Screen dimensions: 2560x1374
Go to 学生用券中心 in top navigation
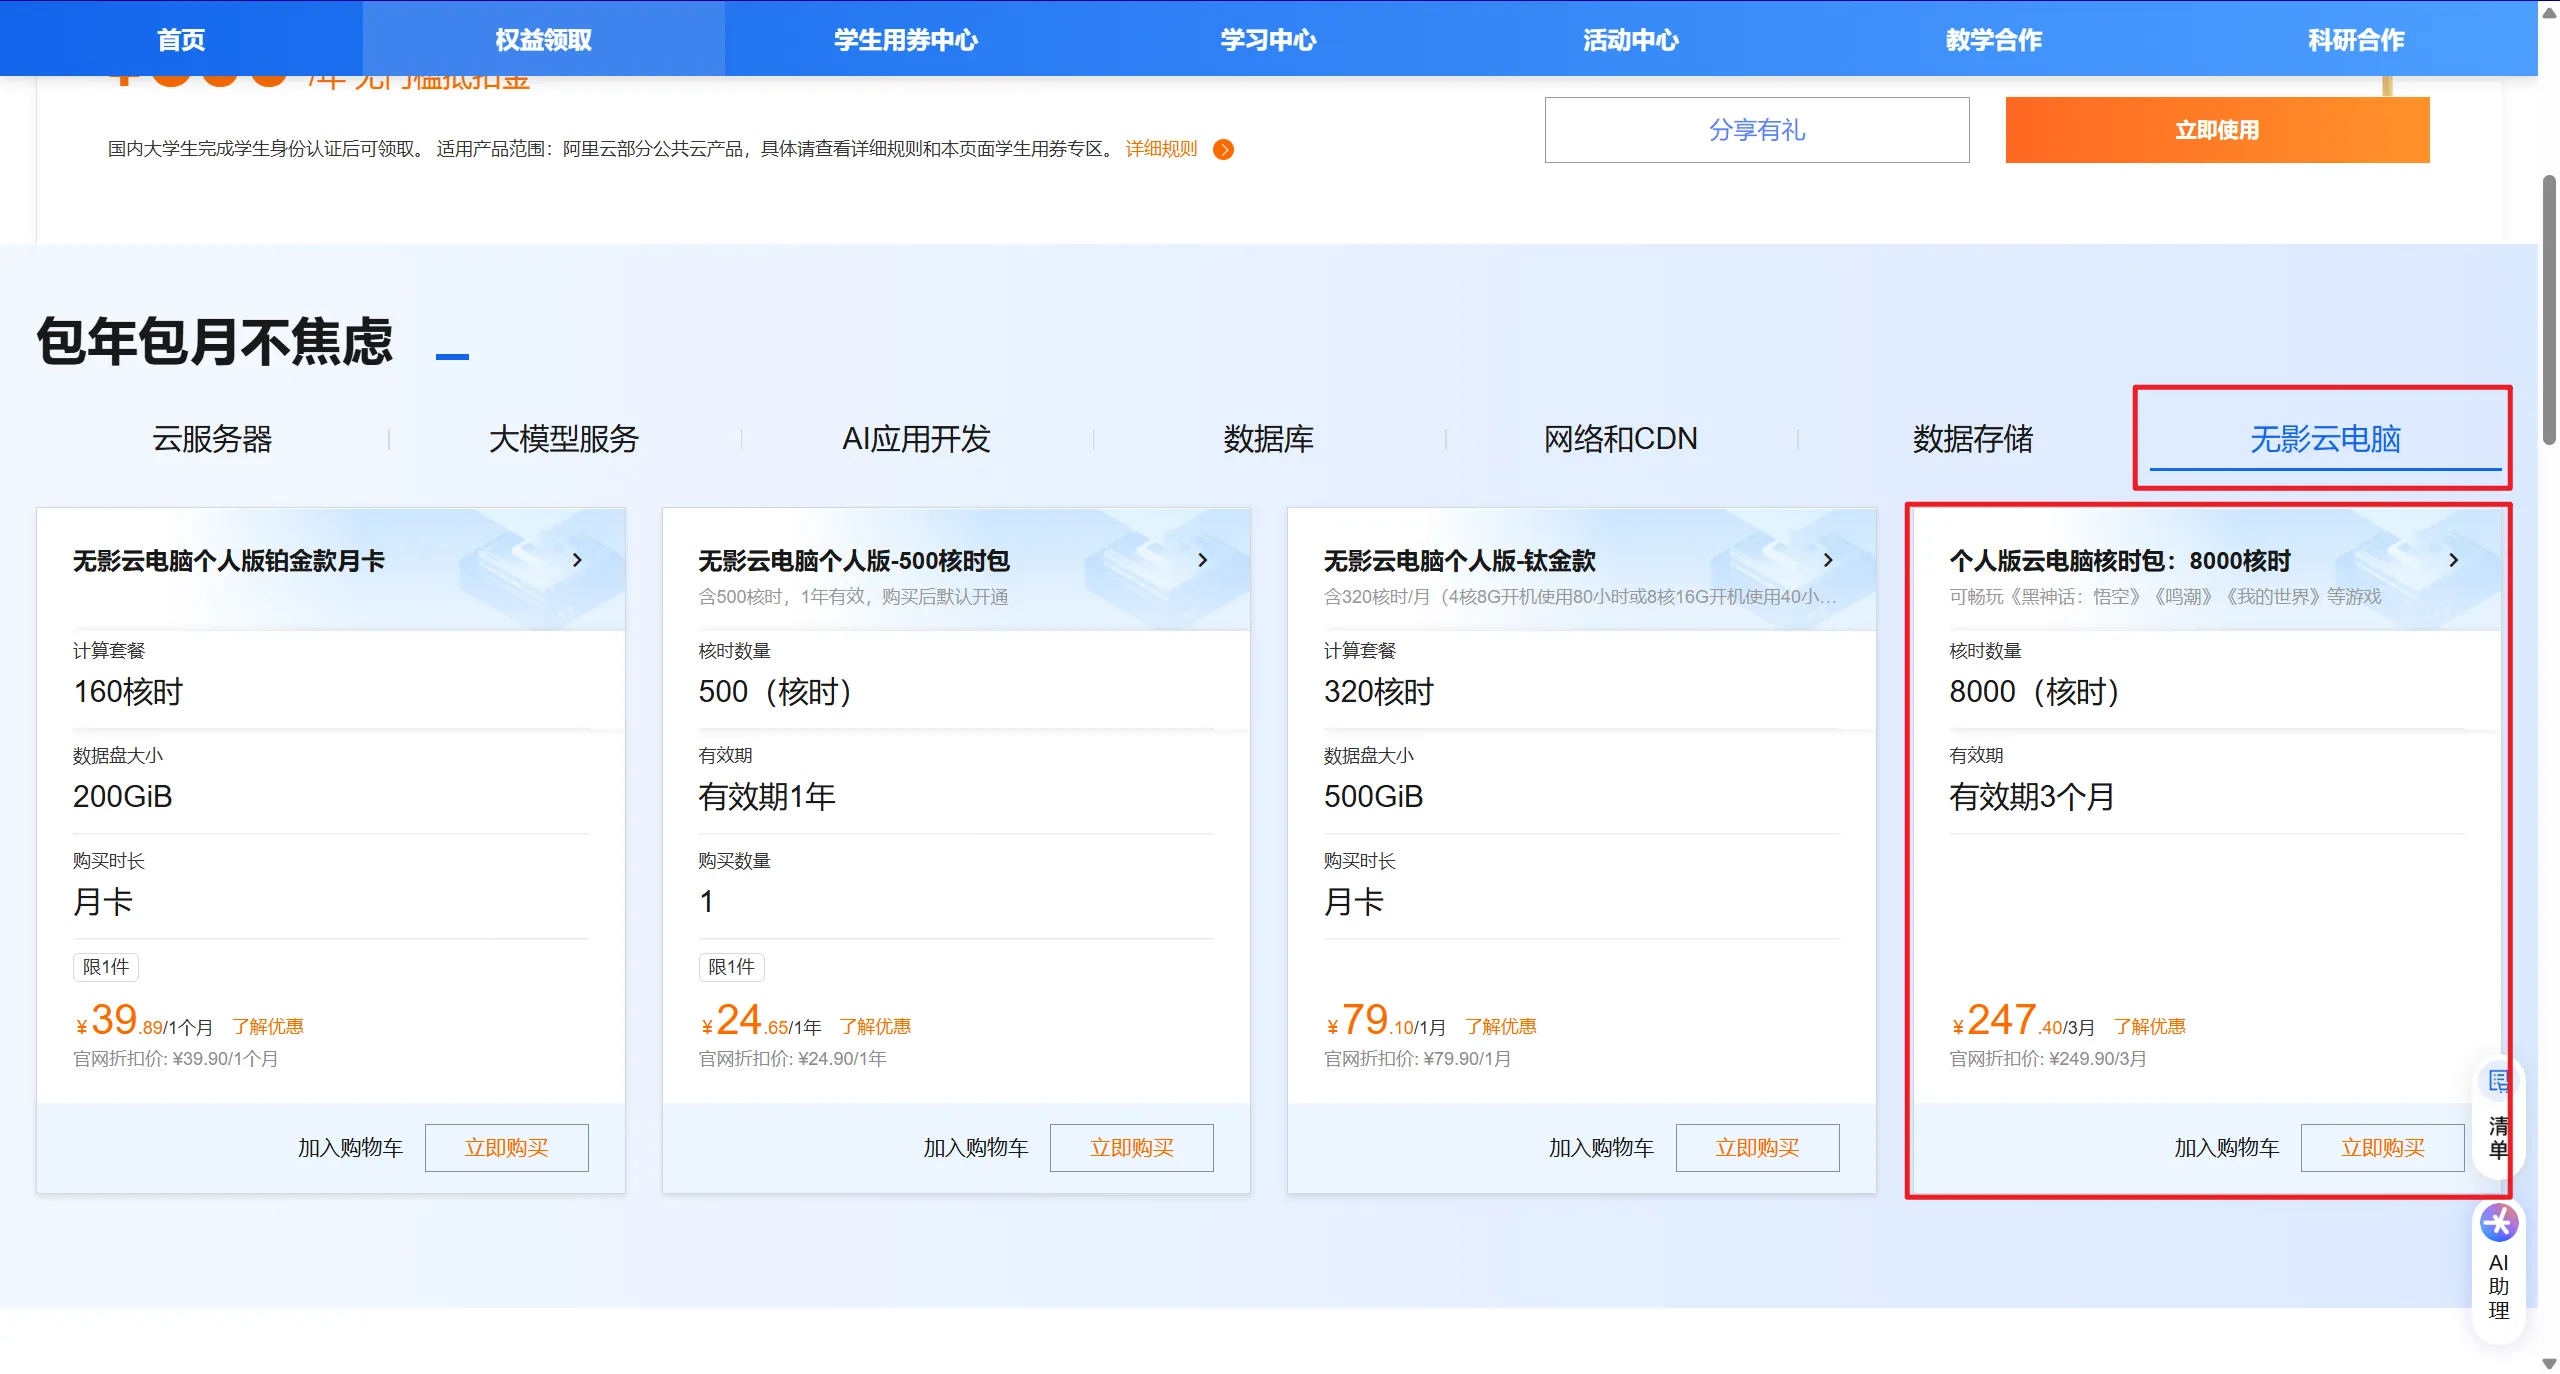point(905,40)
